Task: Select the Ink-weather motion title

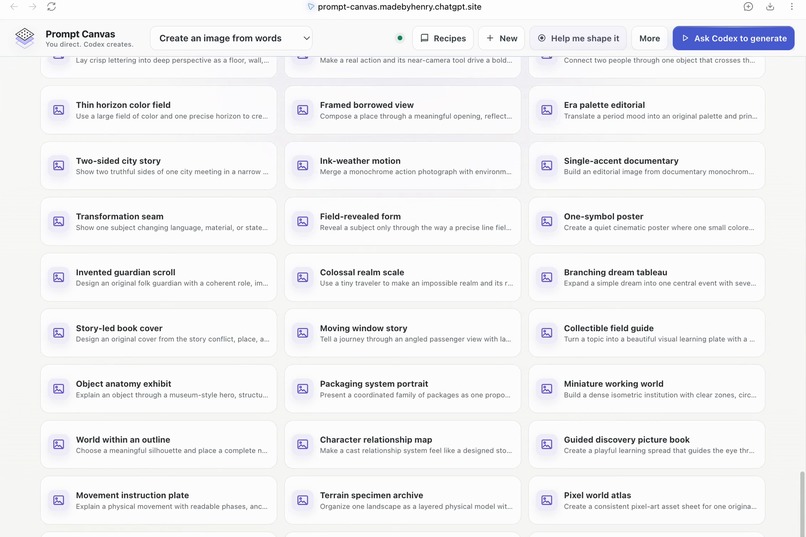Action: (x=360, y=161)
